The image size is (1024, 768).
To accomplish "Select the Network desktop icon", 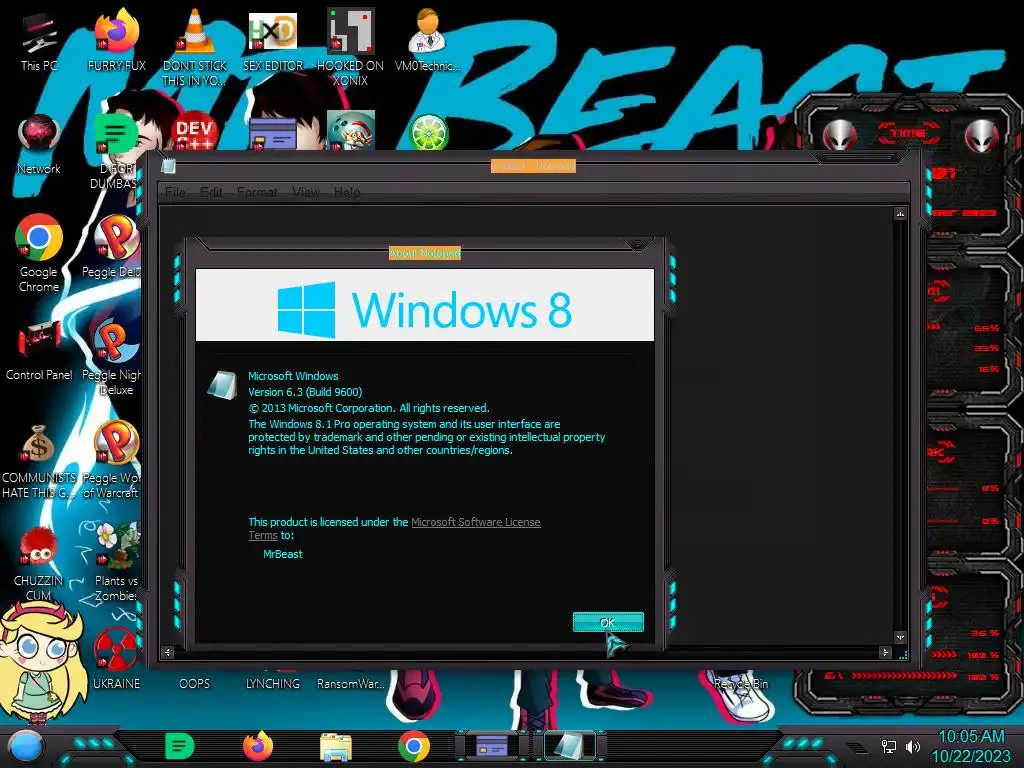I will click(39, 144).
